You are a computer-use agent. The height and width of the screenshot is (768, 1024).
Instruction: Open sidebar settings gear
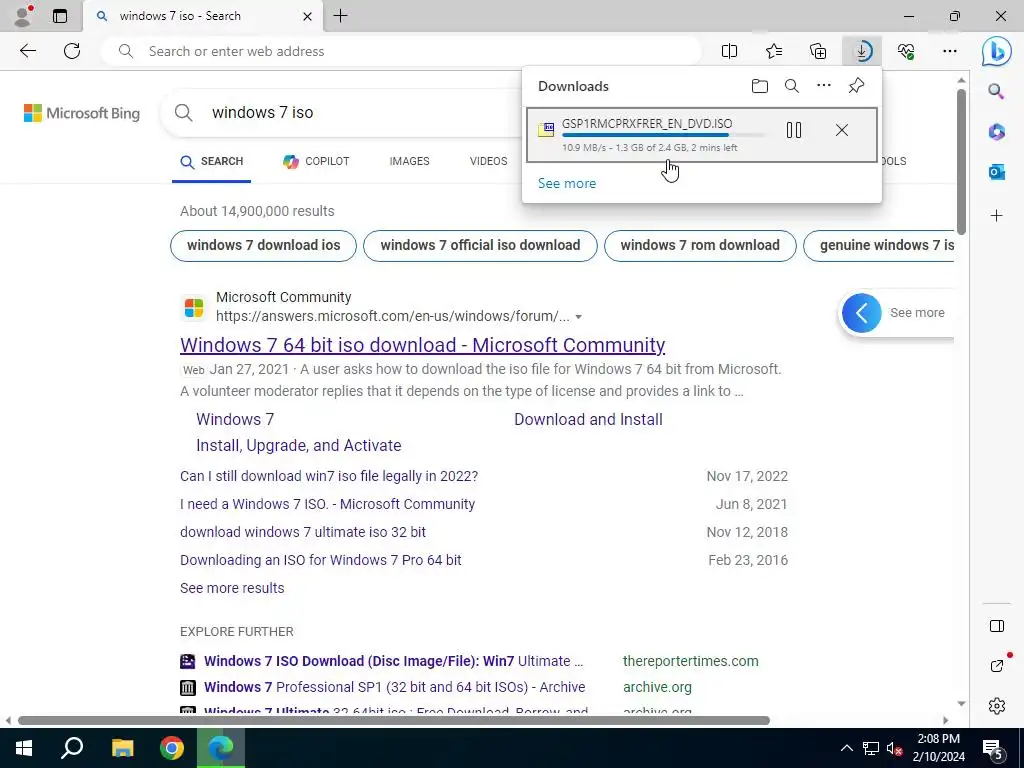tap(997, 706)
